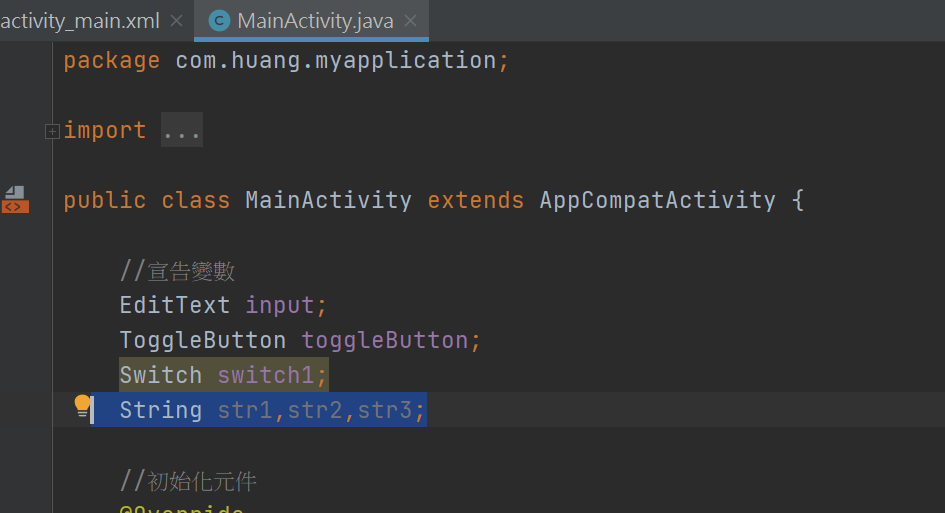The width and height of the screenshot is (945, 513).
Task: Click the highlighted switch1 variable
Action: (x=266, y=375)
